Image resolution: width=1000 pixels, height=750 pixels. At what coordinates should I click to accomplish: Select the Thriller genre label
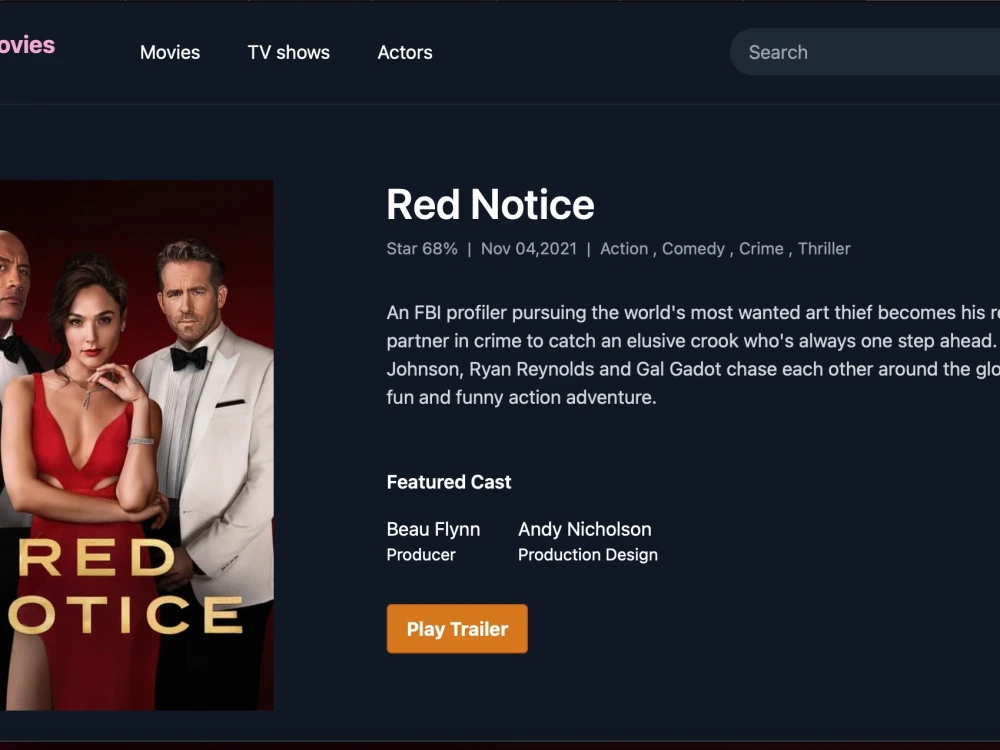pyautogui.click(x=824, y=249)
